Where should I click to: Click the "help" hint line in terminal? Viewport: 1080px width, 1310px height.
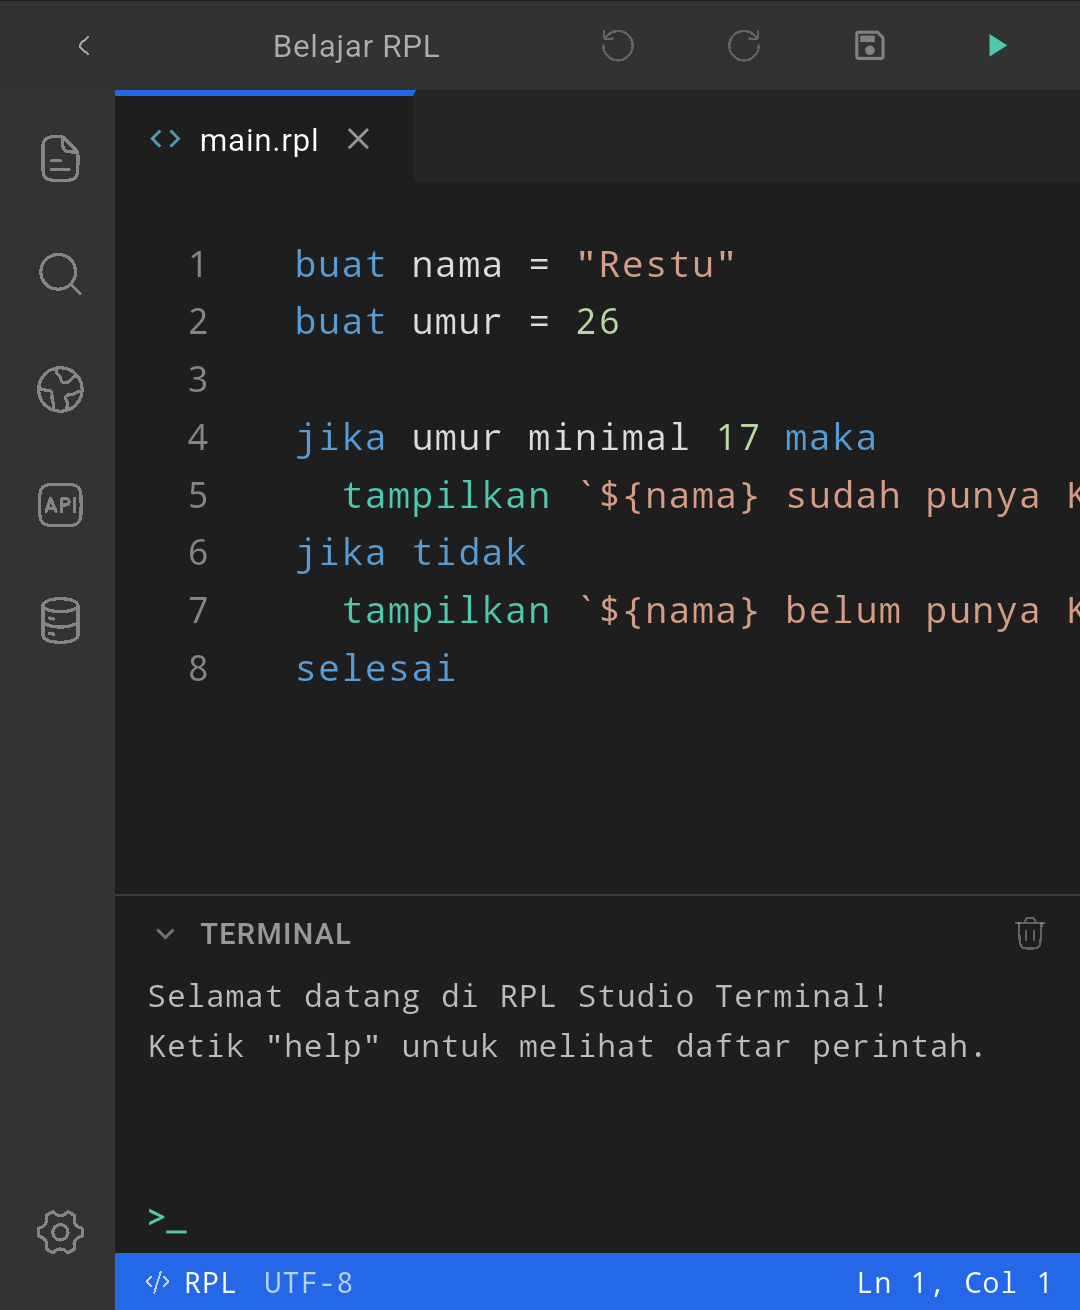[x=566, y=1047]
